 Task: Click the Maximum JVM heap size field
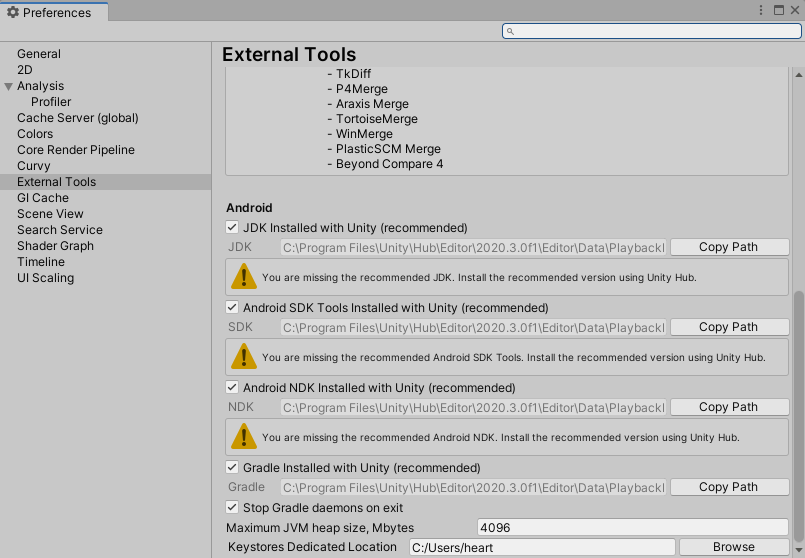pyautogui.click(x=633, y=527)
